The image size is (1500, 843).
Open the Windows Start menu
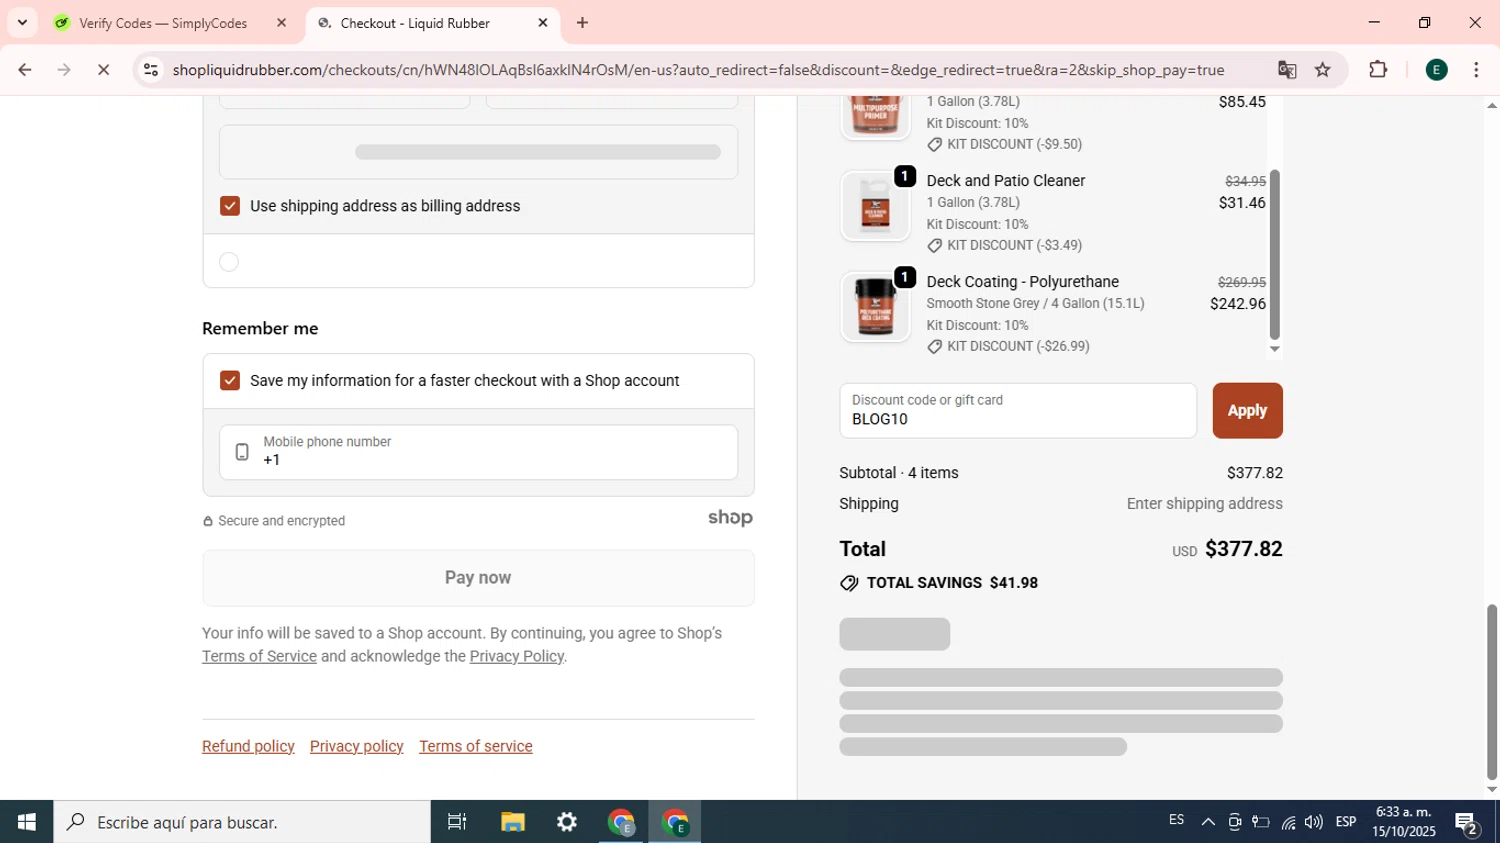26,822
